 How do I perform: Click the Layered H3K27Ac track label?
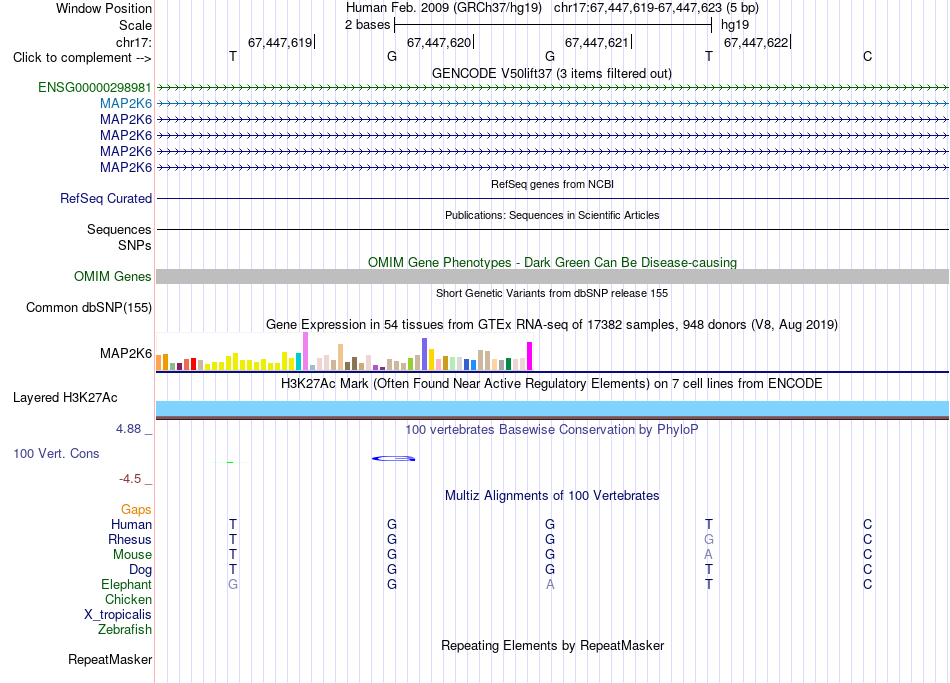tap(65, 398)
